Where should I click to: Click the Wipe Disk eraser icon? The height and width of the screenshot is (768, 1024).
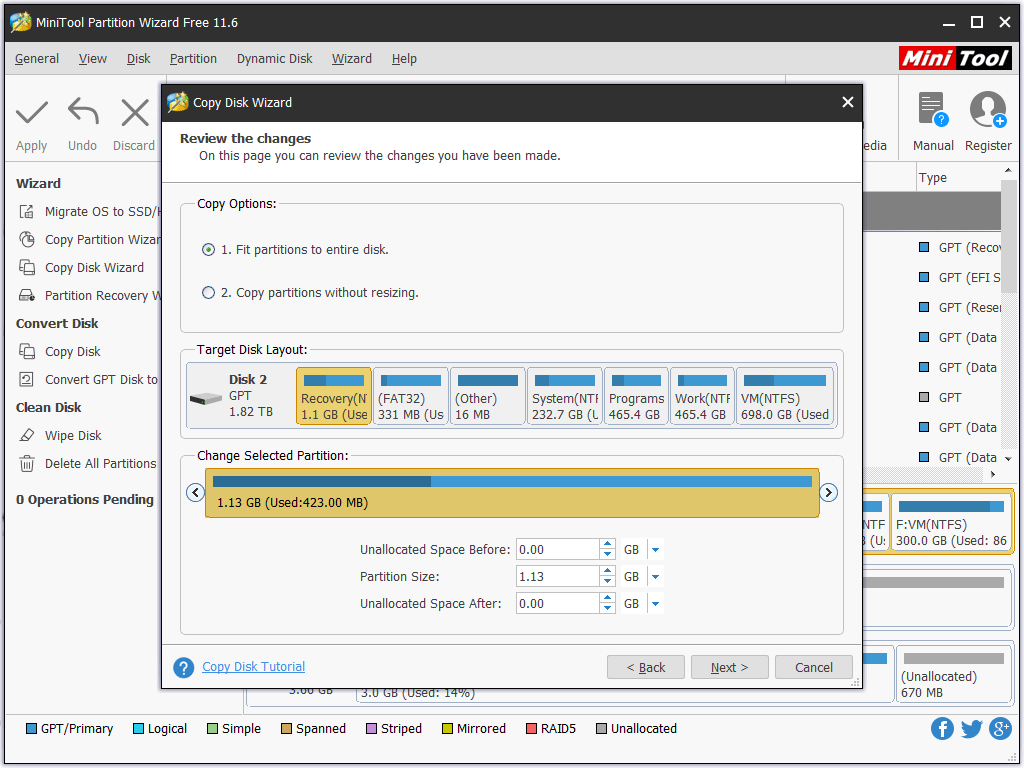(x=27, y=436)
